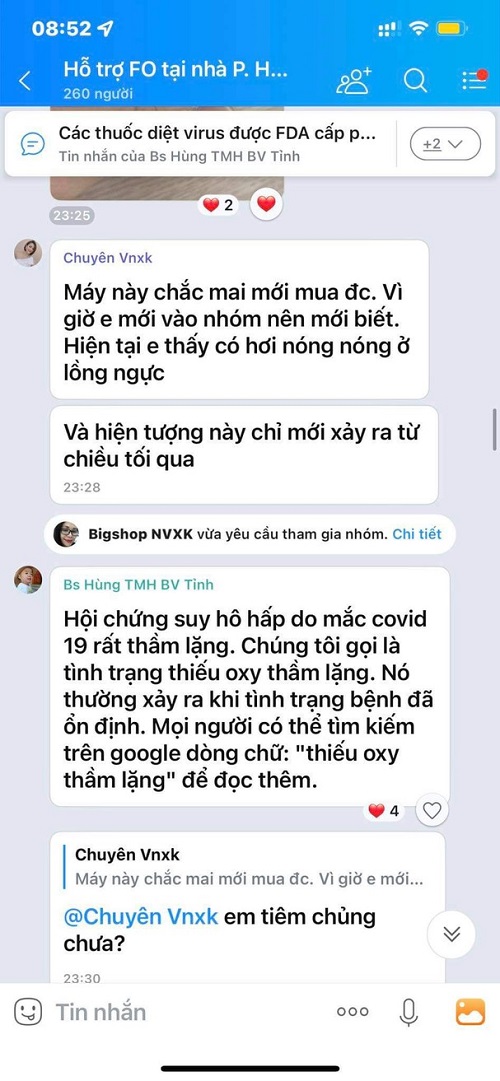The image size is (500, 1081).
Task: View the 260 người member count
Action: point(98,94)
